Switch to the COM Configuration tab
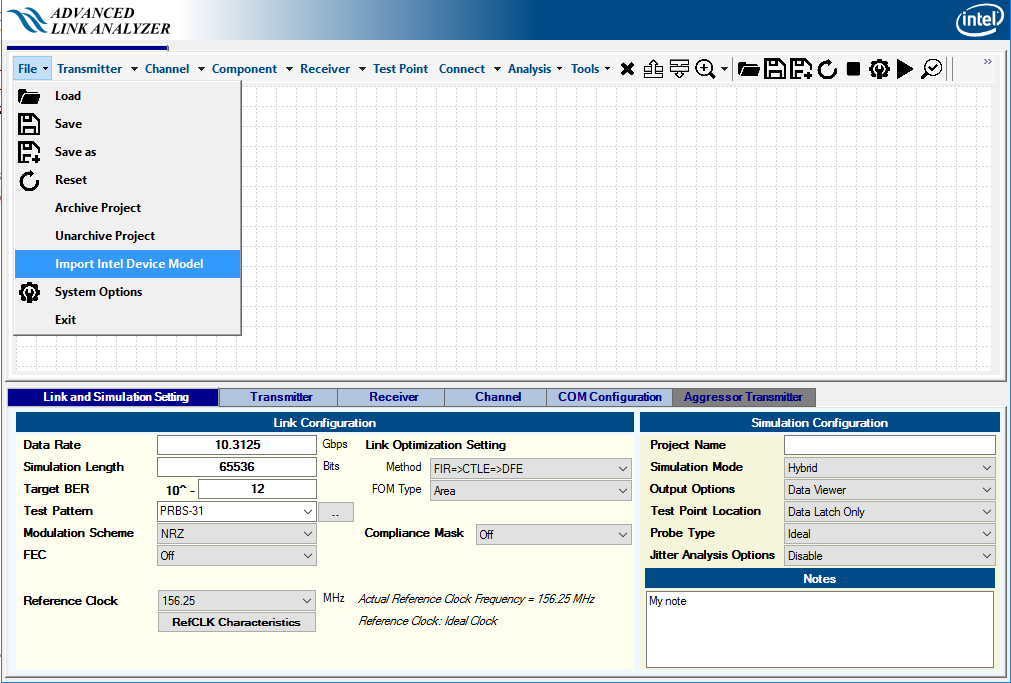The height and width of the screenshot is (683, 1011). click(x=609, y=397)
